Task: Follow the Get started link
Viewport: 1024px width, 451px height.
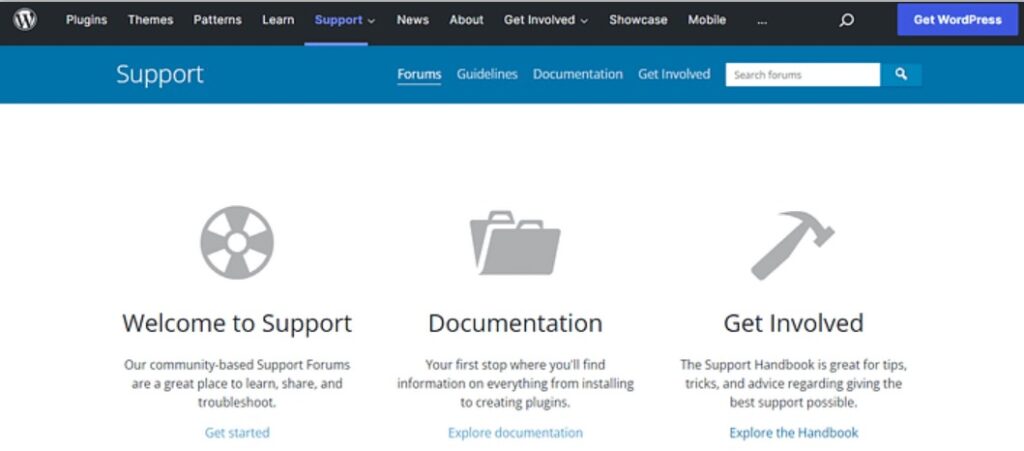Action: [237, 432]
